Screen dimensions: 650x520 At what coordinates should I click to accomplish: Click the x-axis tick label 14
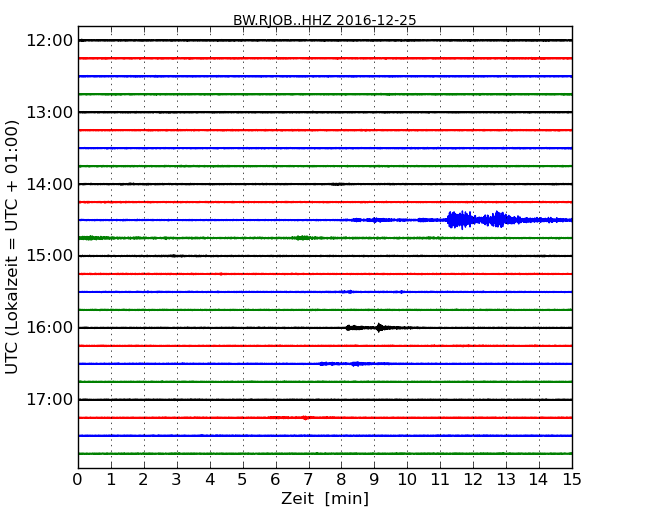(x=539, y=480)
